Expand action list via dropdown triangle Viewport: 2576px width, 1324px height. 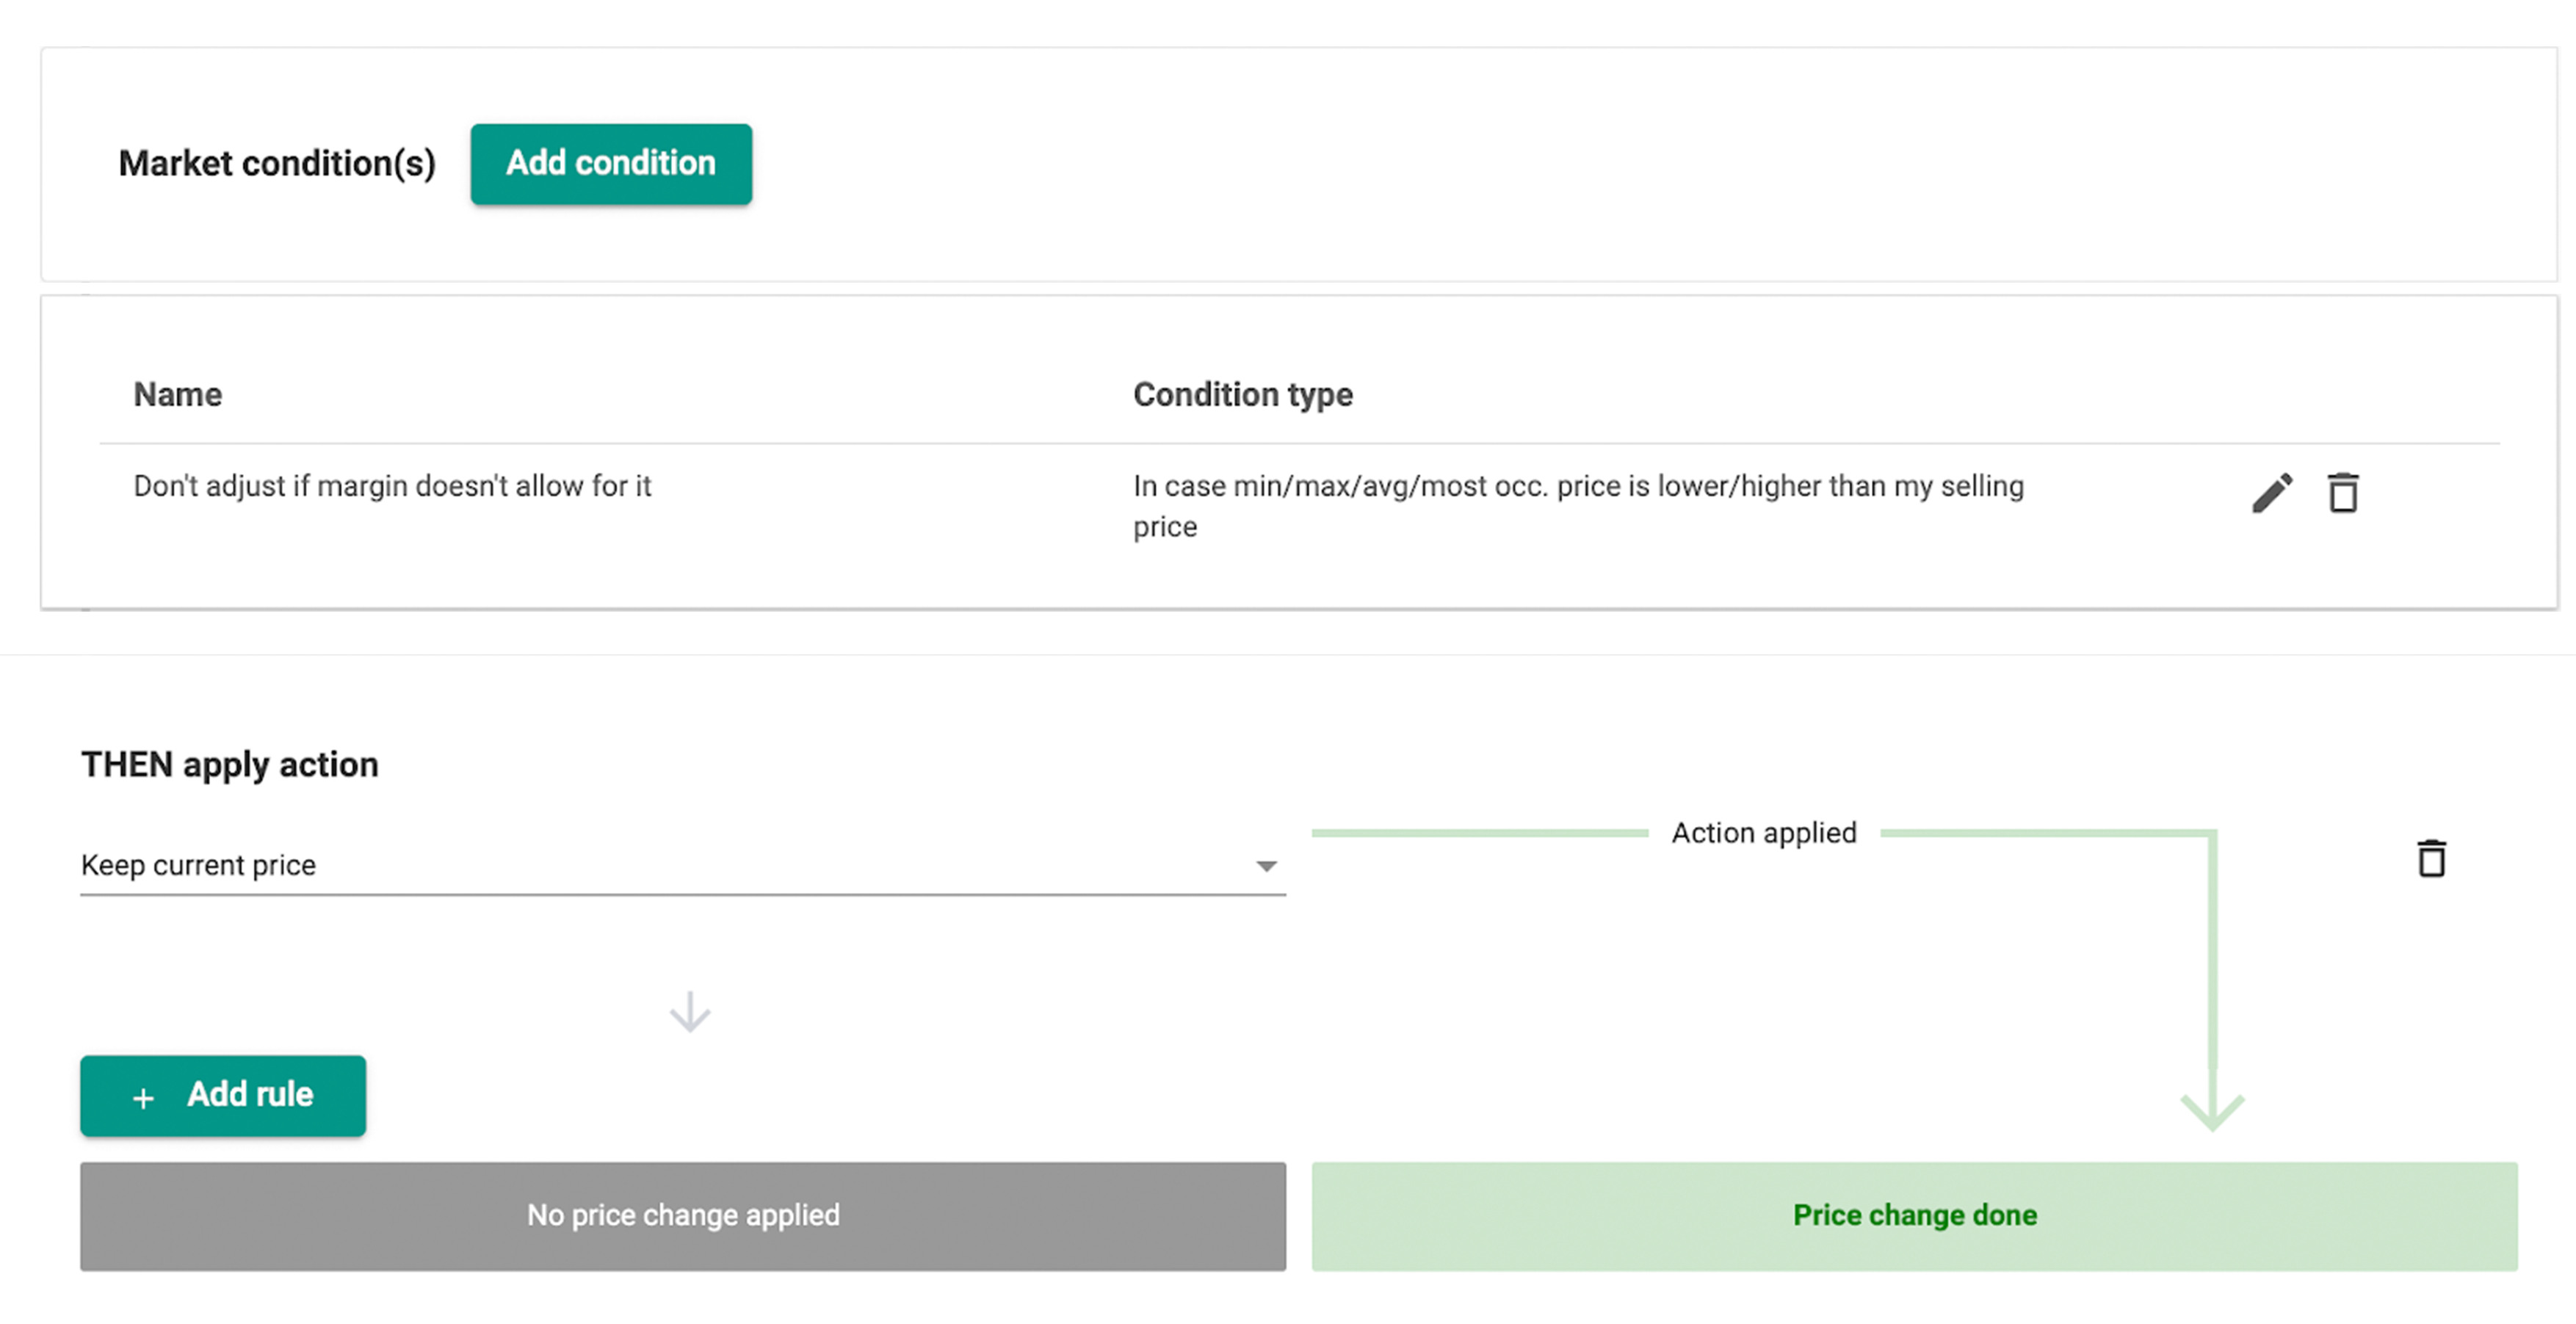(1266, 866)
